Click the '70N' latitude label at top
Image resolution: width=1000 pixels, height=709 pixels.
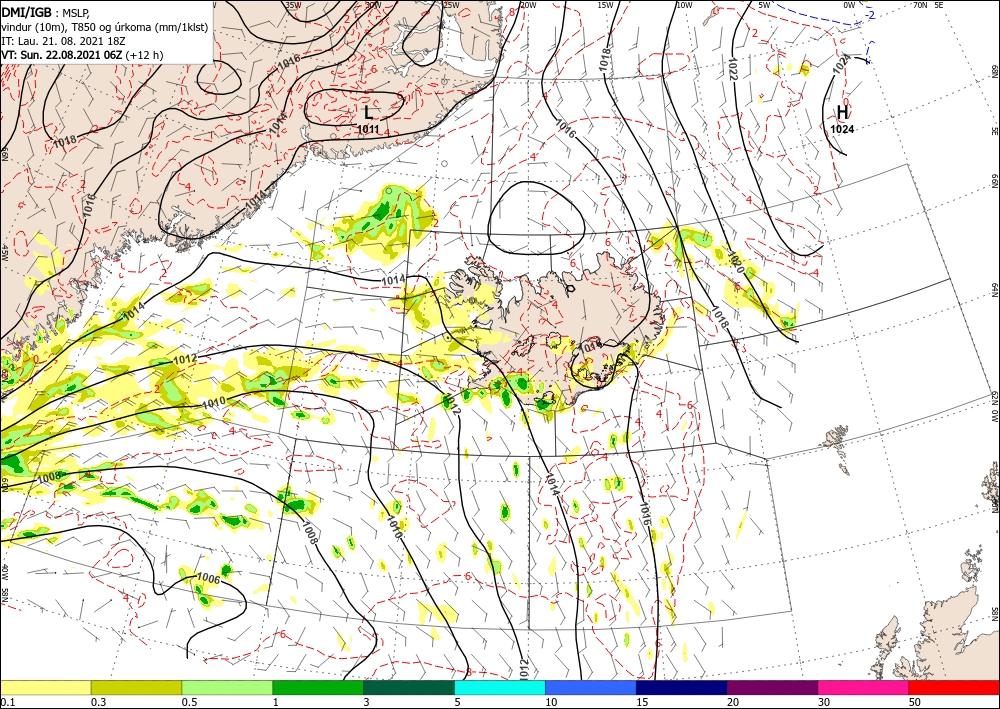tap(920, 5)
